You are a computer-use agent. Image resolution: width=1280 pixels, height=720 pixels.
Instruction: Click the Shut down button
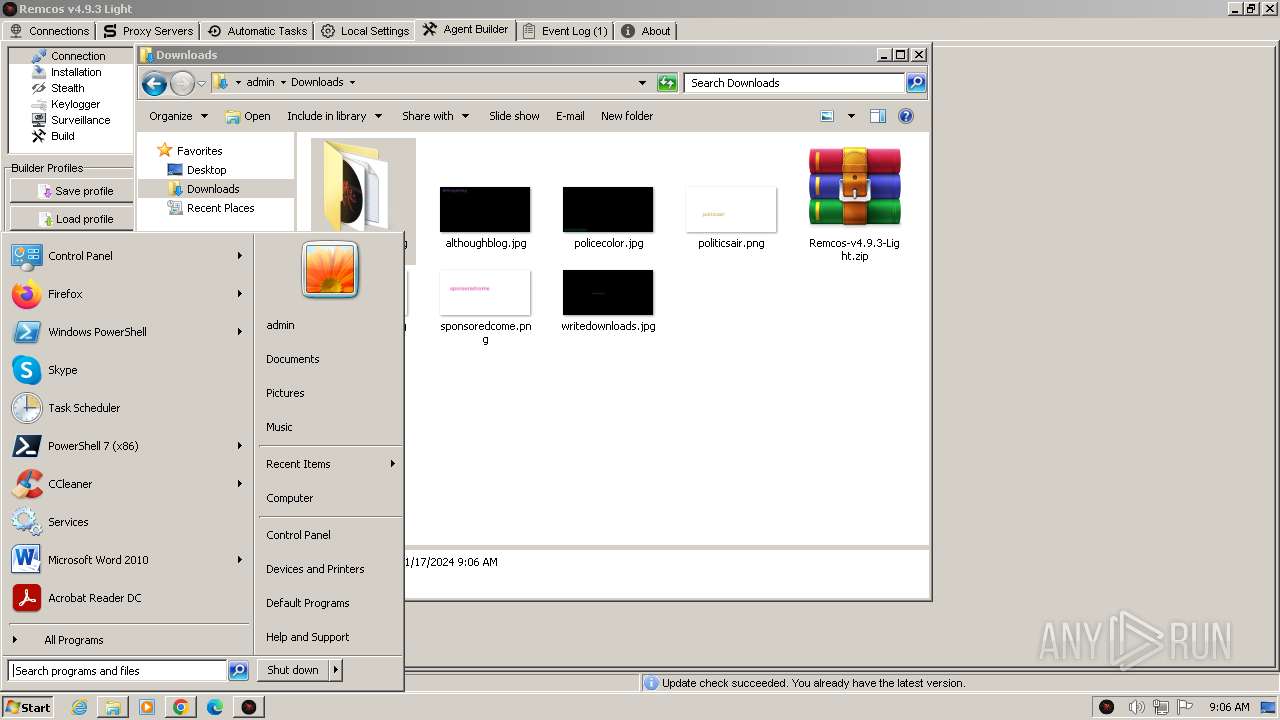point(293,670)
